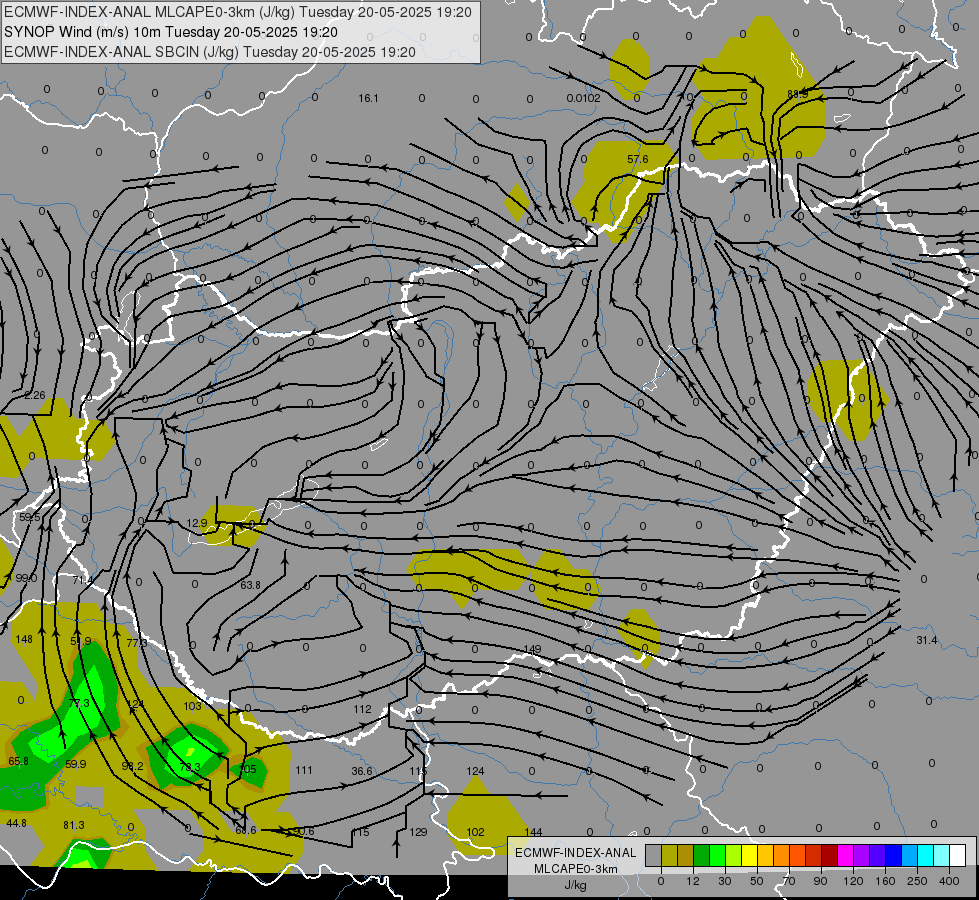Click the map value 102
Viewport: 979px width, 900px height.
click(x=476, y=832)
